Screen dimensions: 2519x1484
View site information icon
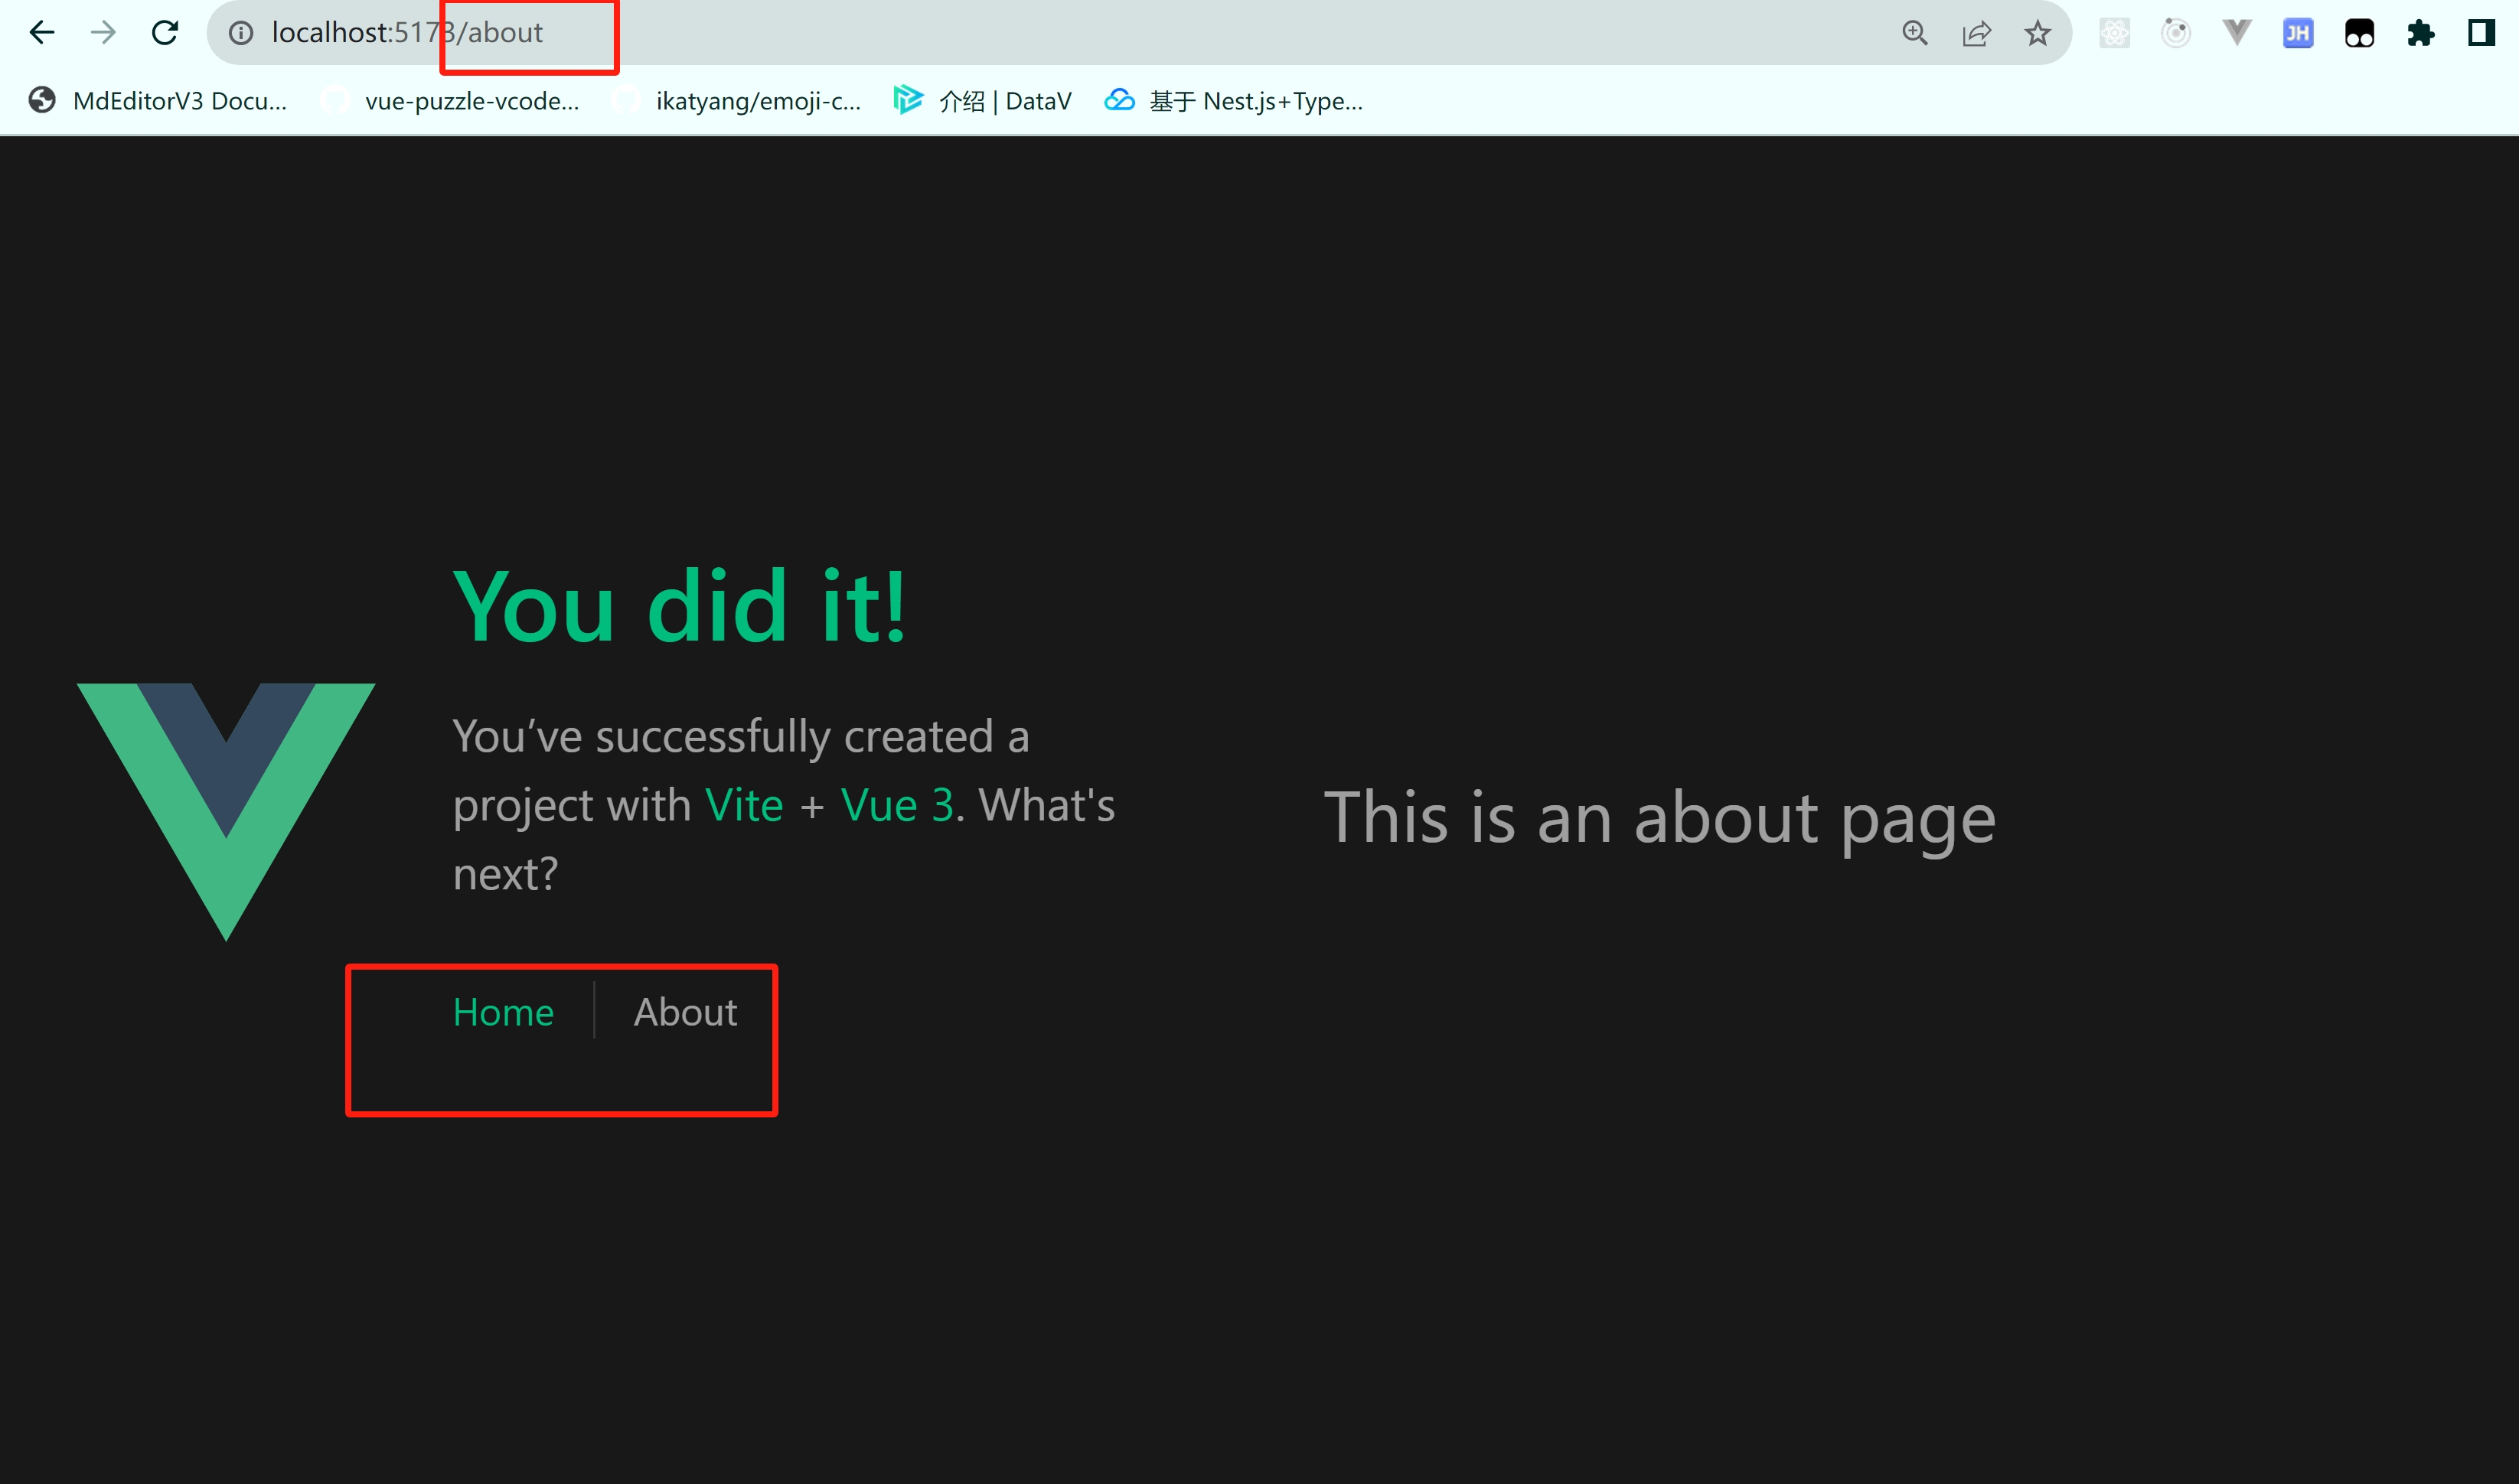point(241,33)
